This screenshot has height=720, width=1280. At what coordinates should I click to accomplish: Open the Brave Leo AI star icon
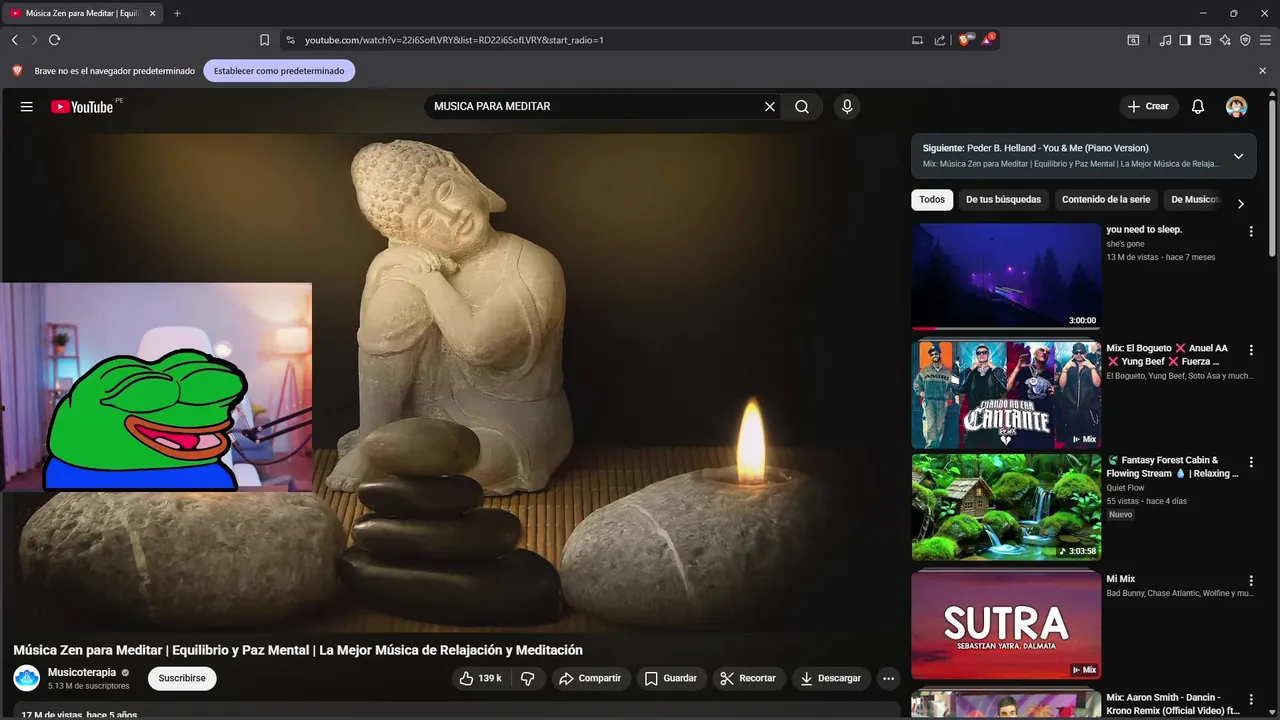click(x=1225, y=40)
